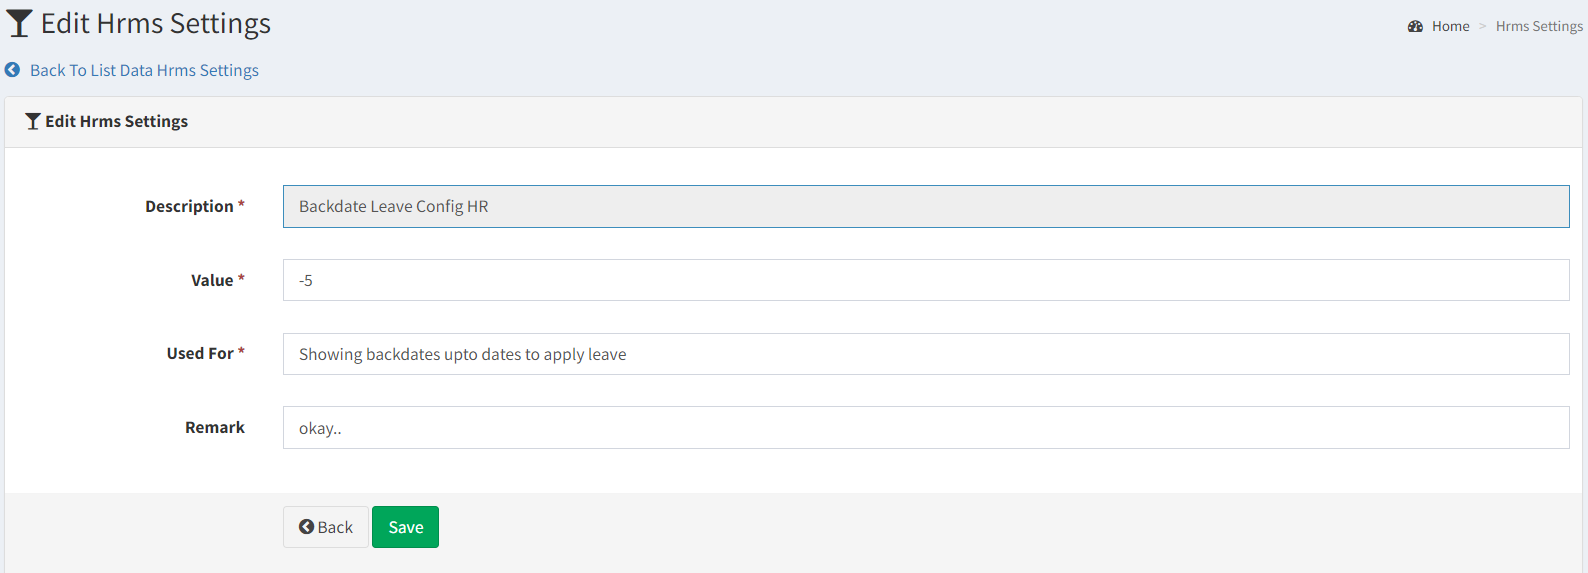Click the Value label

tap(212, 280)
